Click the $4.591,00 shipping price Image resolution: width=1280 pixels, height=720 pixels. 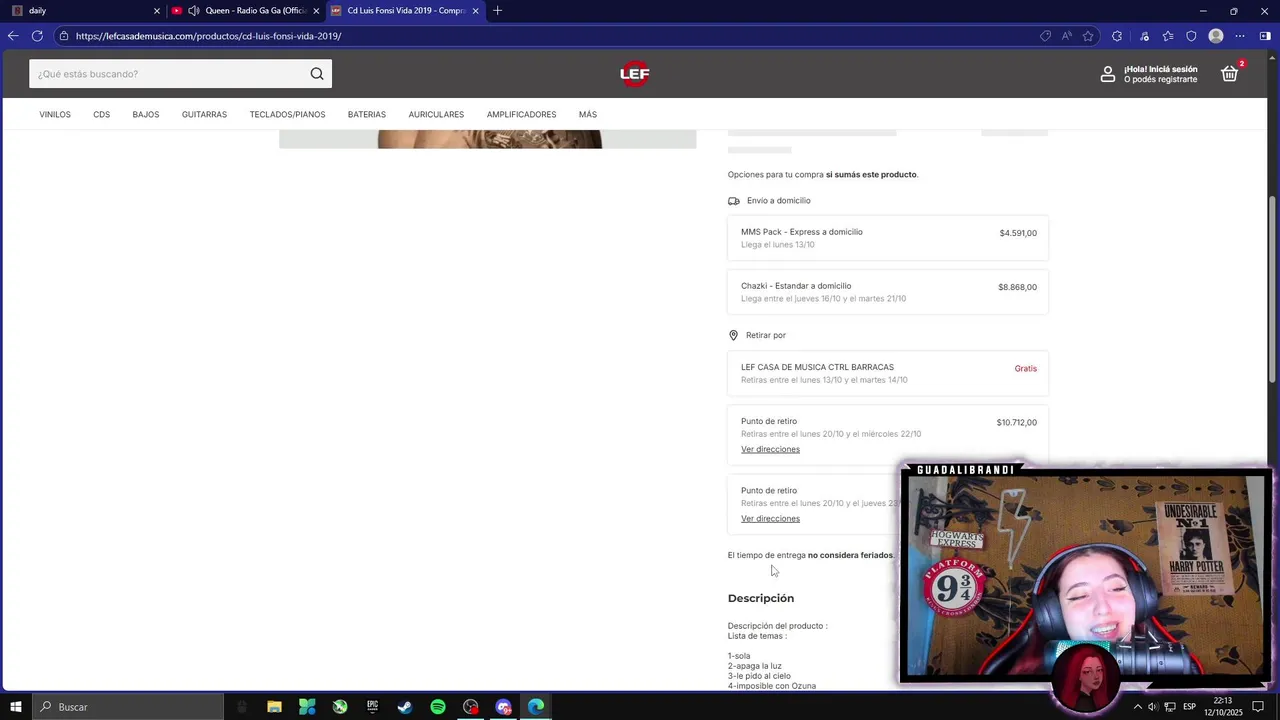coord(1018,233)
